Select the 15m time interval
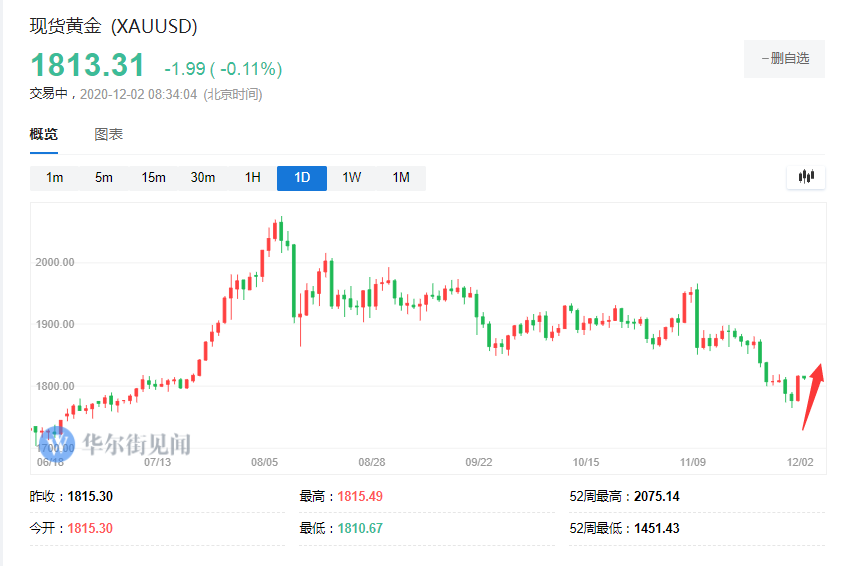Viewport: 850px width, 566px height. click(153, 178)
